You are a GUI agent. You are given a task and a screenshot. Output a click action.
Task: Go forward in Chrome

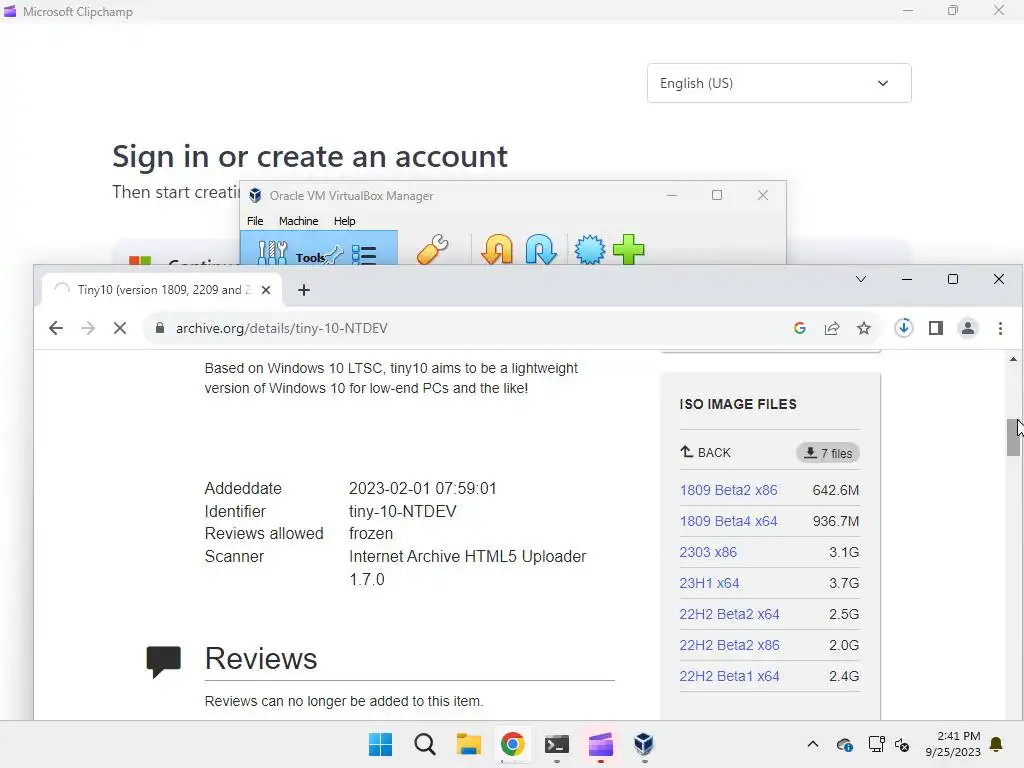(88, 328)
